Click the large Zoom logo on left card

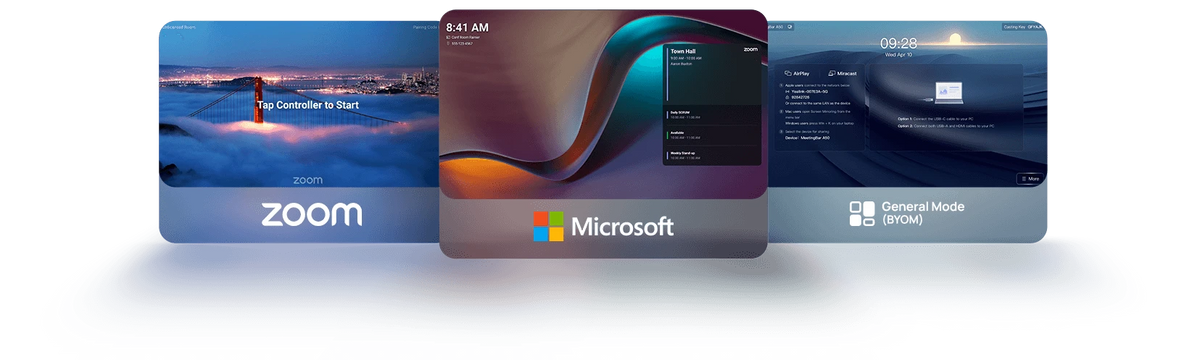[x=312, y=213]
